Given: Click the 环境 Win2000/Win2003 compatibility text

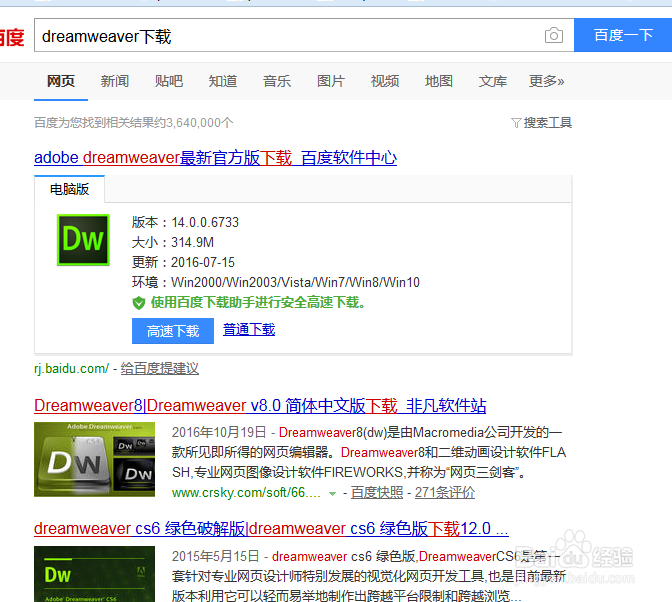Looking at the screenshot, I should (x=276, y=282).
